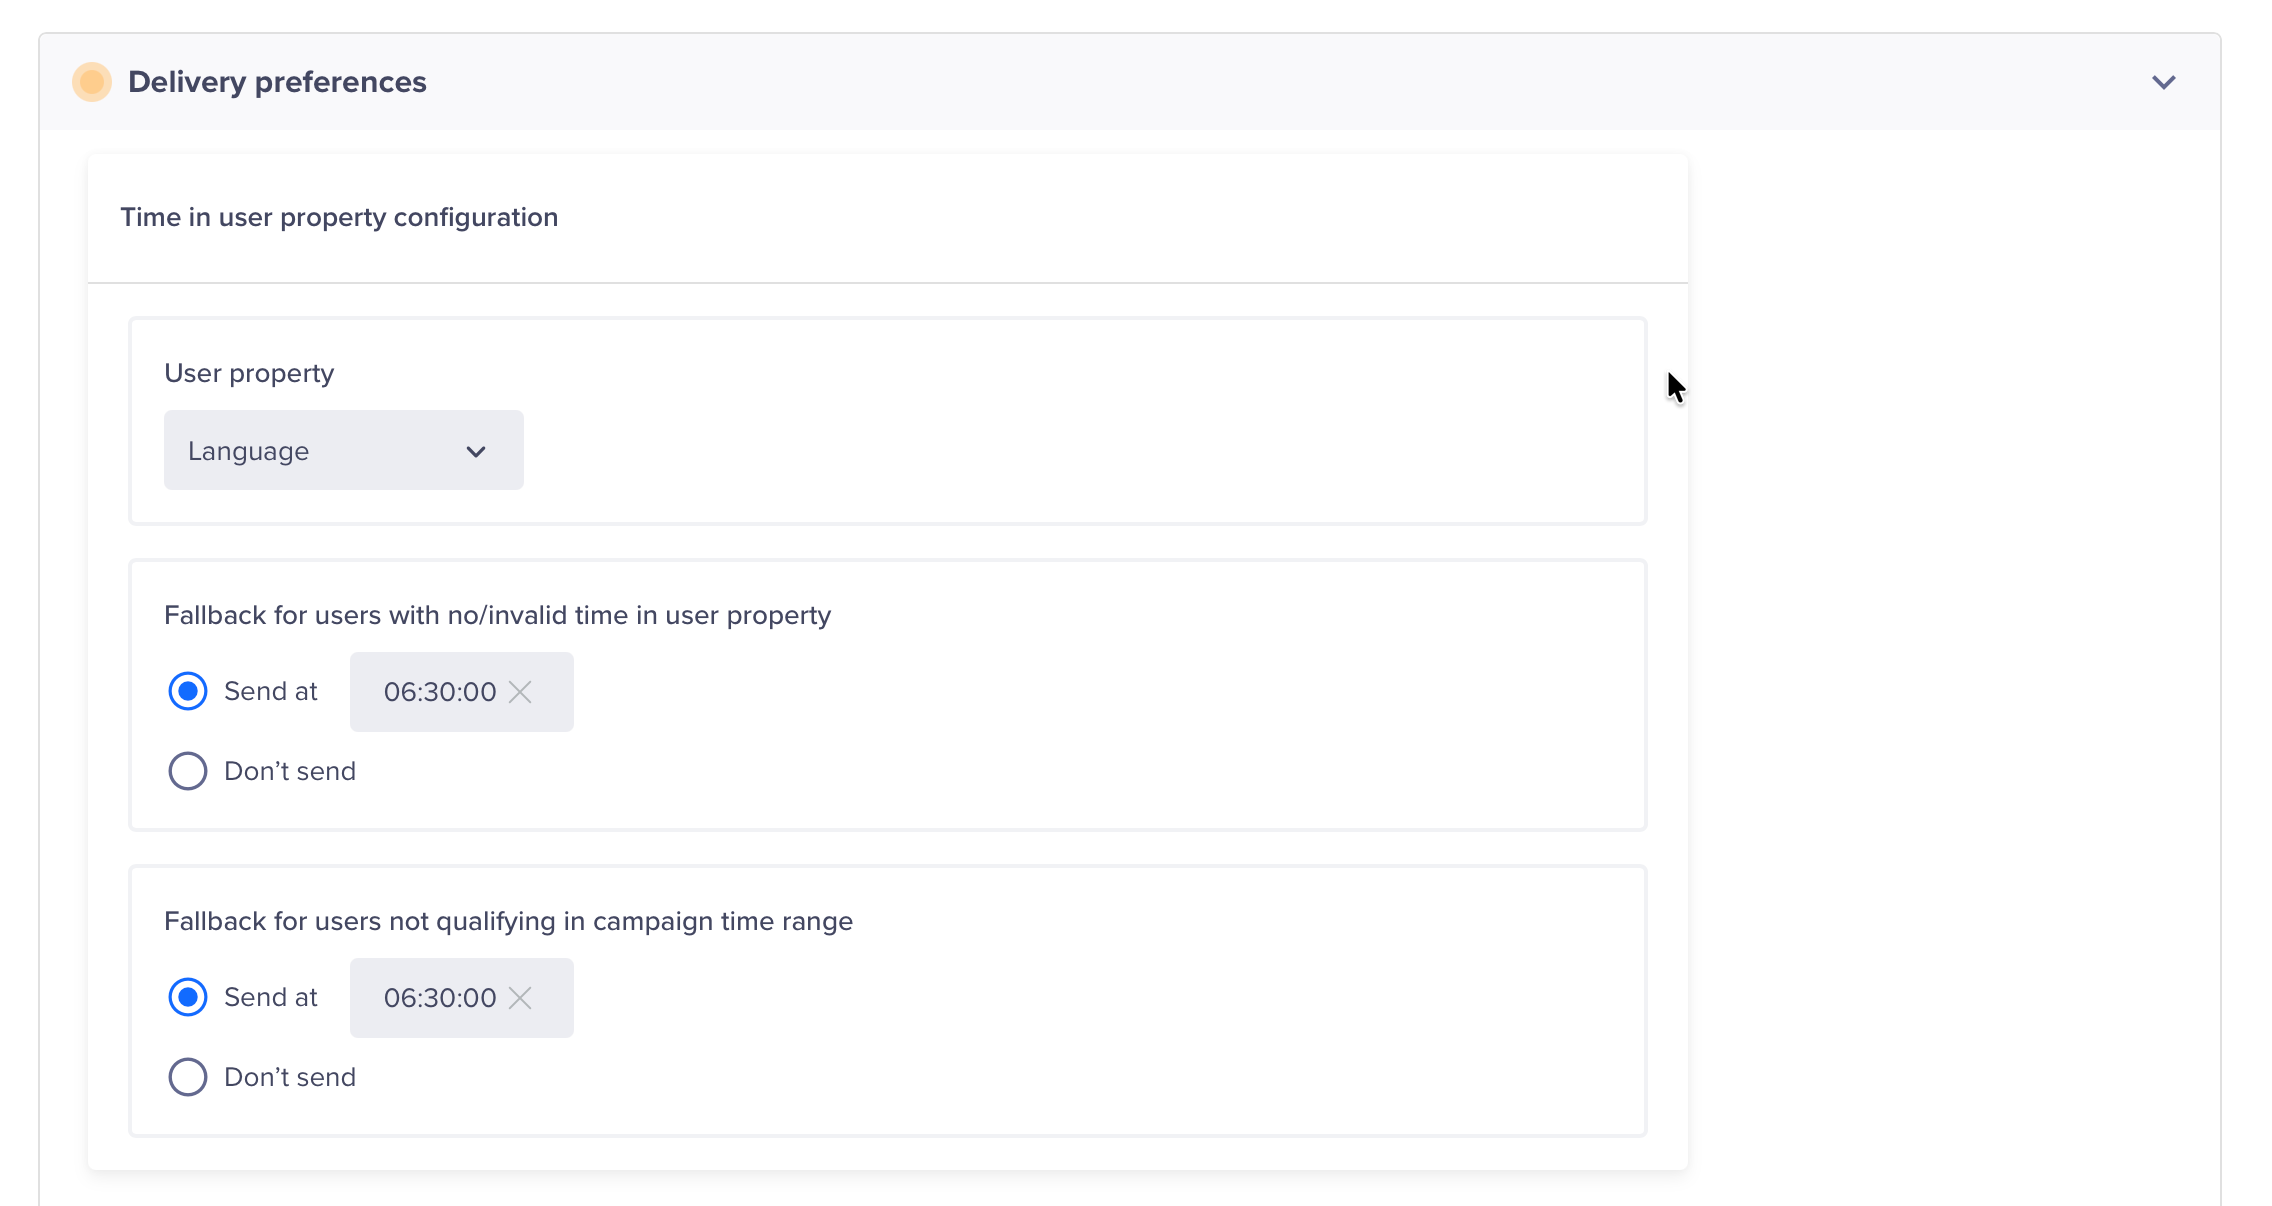The height and width of the screenshot is (1206, 2272).
Task: Clear the invalid-time fallback 06:30:00 value
Action: pos(520,692)
